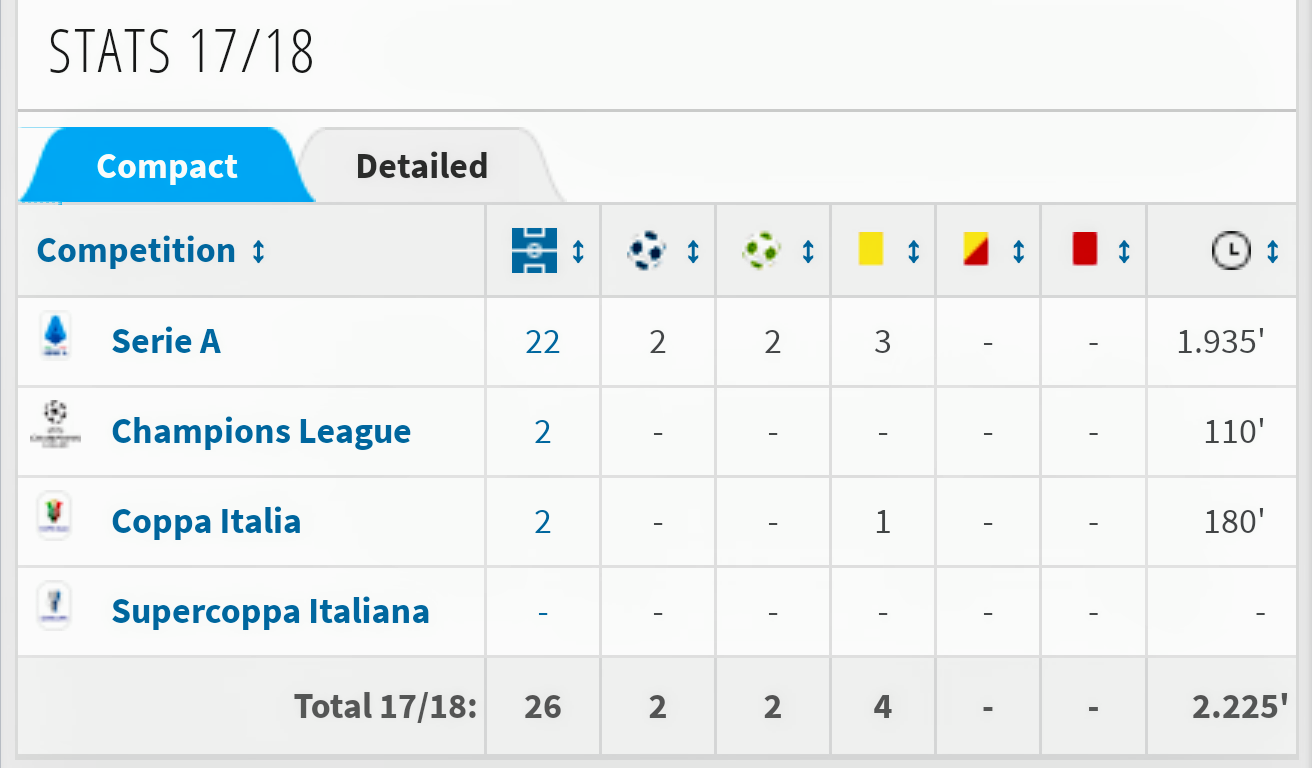Viewport: 1312px width, 768px height.
Task: Click the goals soccer ball icon
Action: pyautogui.click(x=647, y=250)
